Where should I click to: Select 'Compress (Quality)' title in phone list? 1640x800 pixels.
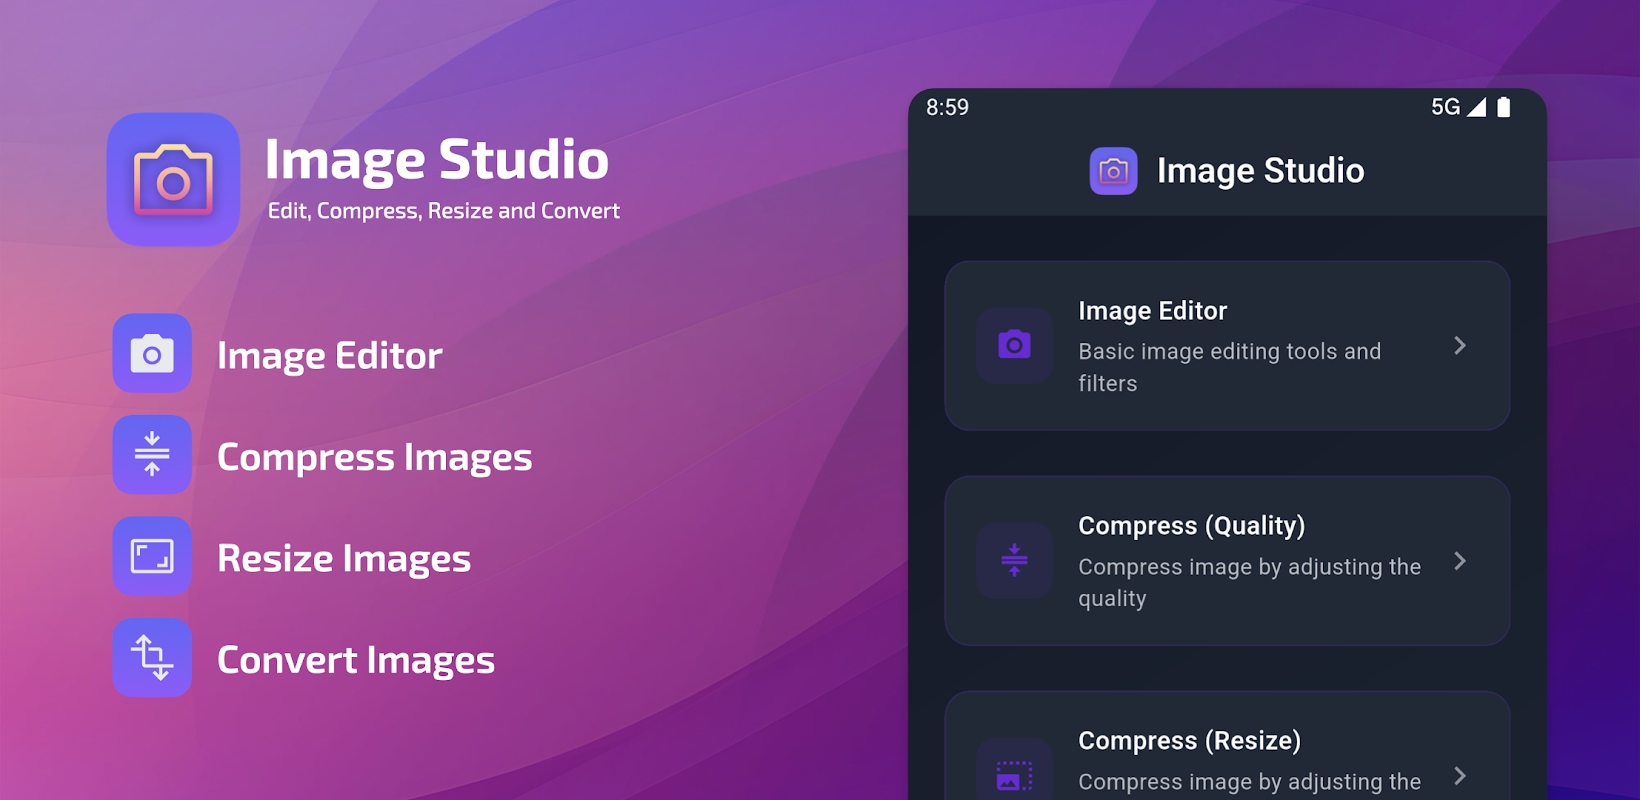point(1191,526)
